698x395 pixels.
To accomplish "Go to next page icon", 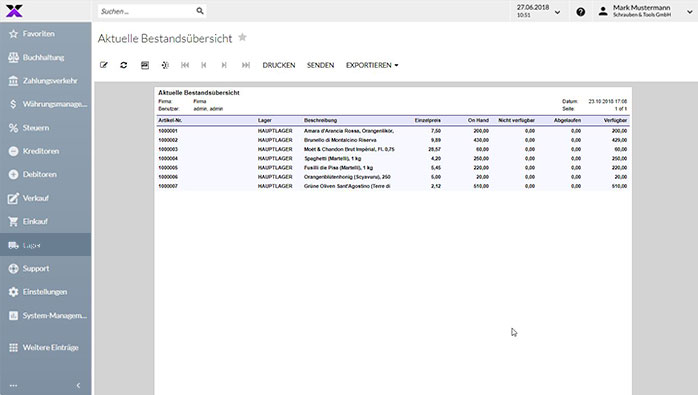I will pos(224,65).
